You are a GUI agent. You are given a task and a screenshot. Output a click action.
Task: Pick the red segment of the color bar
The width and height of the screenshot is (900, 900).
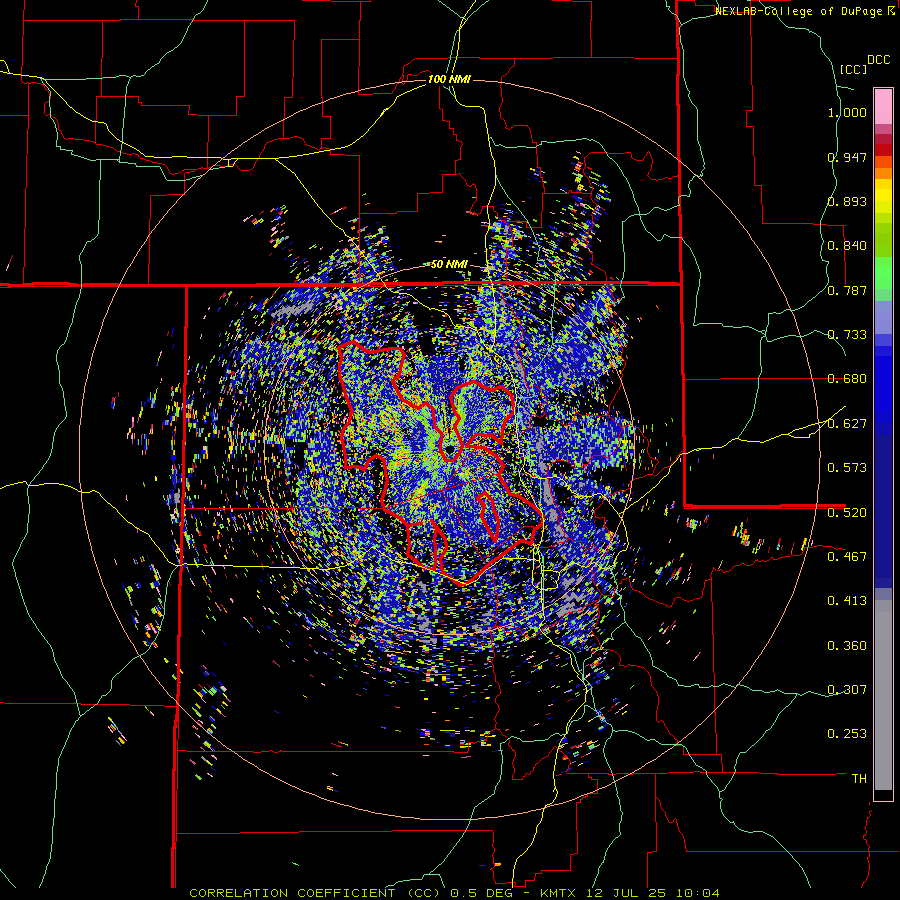(883, 149)
